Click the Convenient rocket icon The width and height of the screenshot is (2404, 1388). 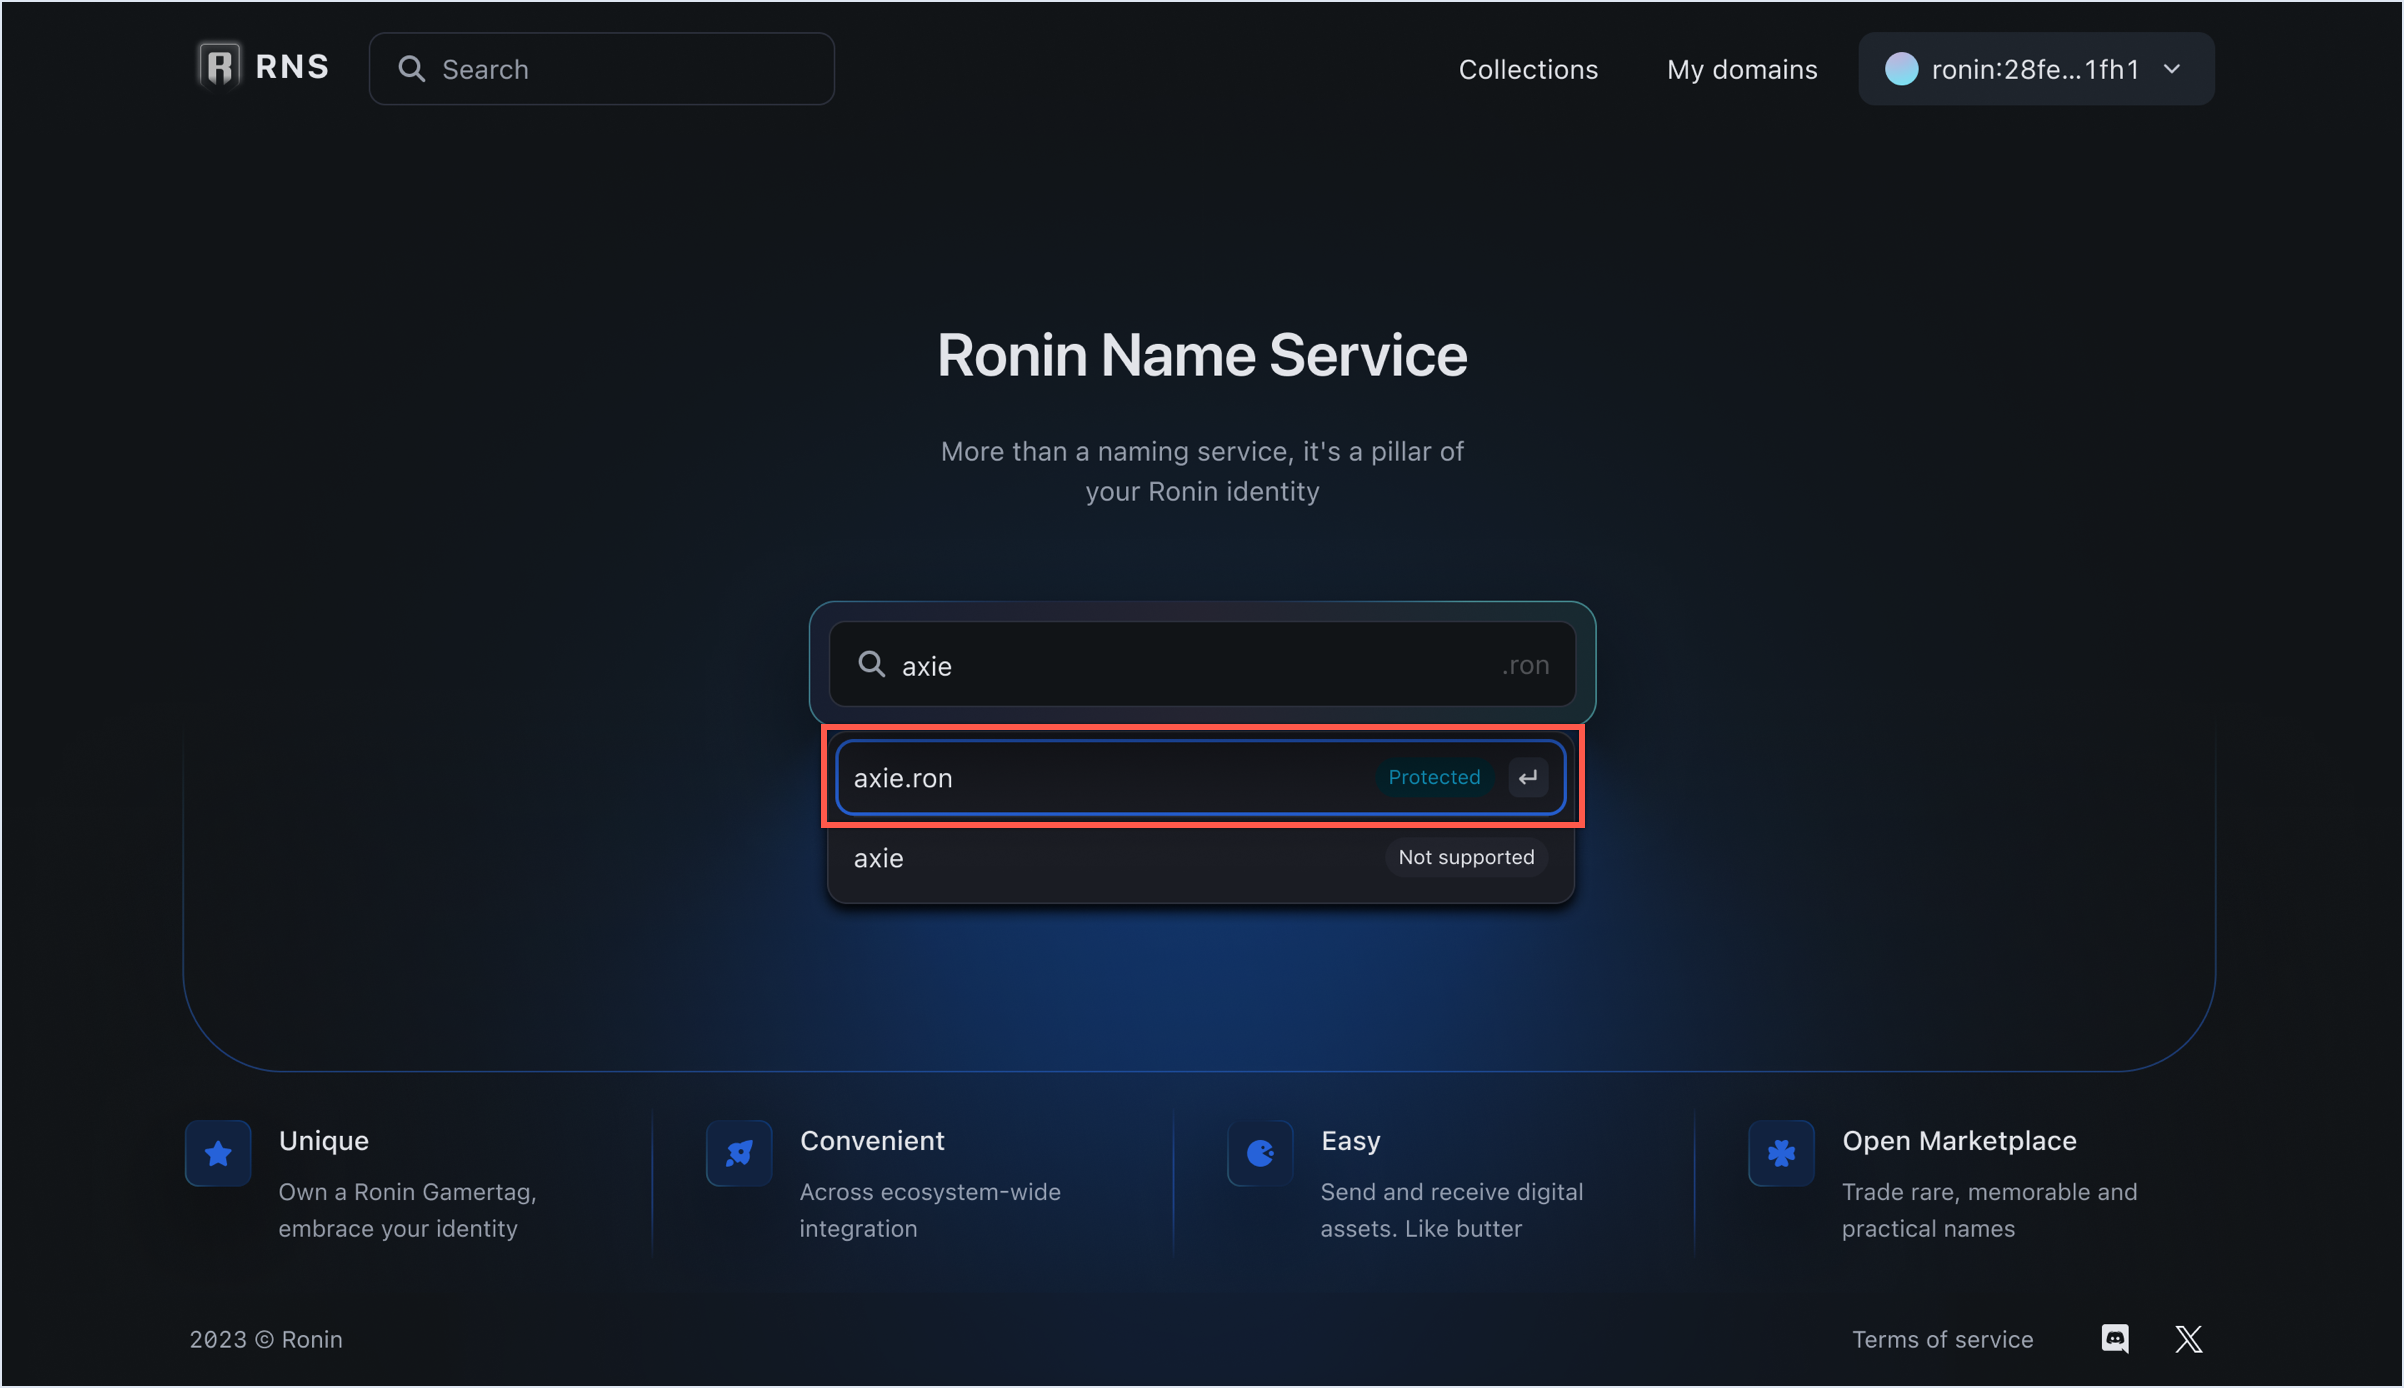(x=739, y=1153)
